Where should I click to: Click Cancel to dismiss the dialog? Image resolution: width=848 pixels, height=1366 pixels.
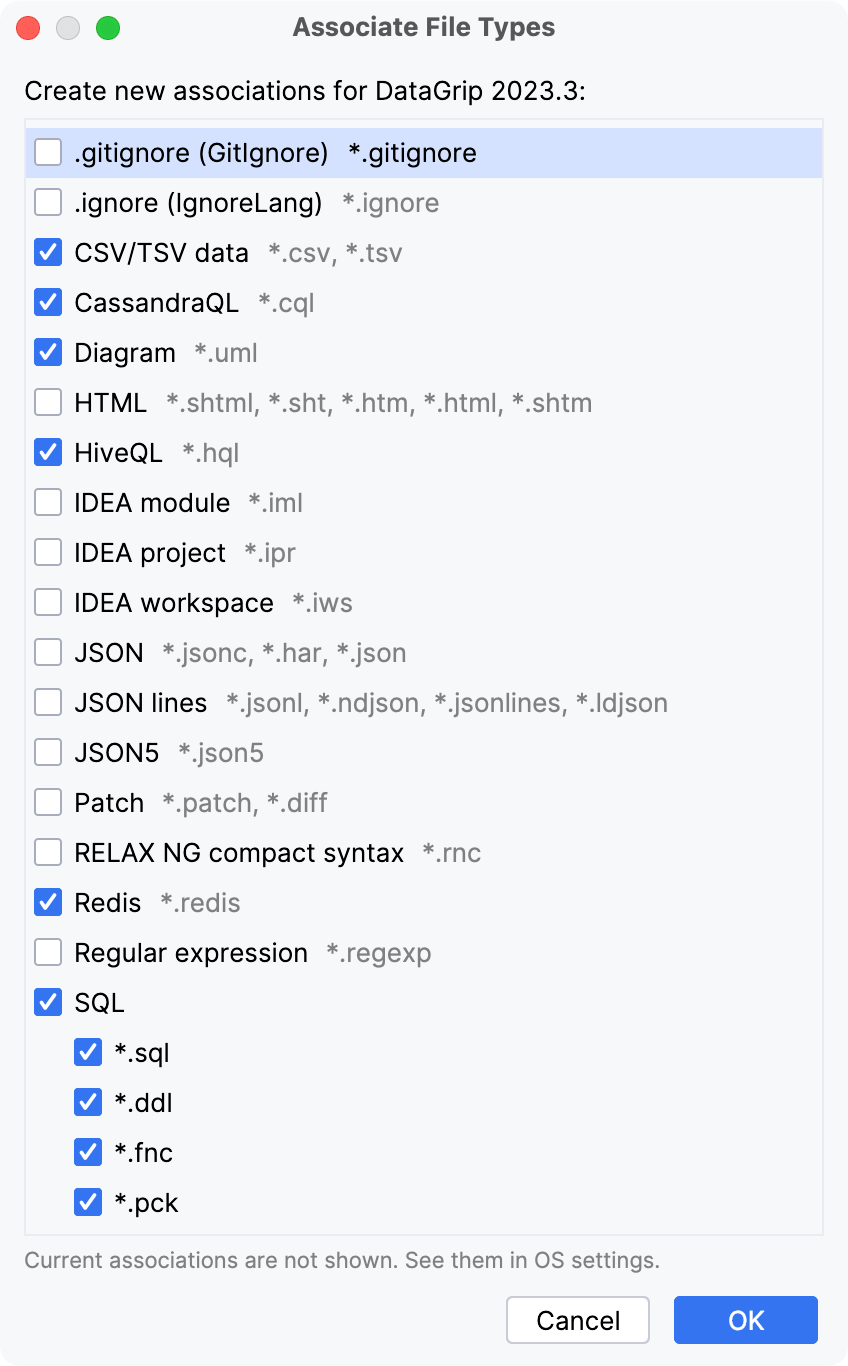coord(577,1320)
